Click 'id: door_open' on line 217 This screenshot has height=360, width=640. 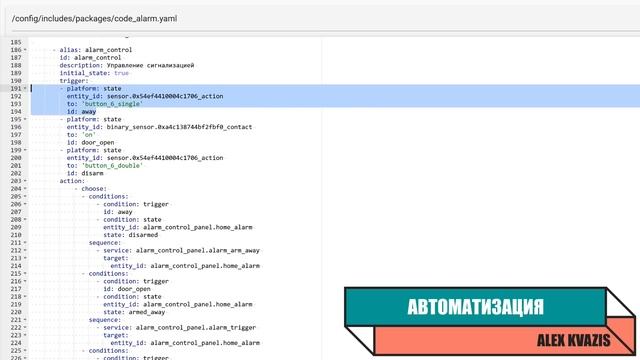click(127, 289)
